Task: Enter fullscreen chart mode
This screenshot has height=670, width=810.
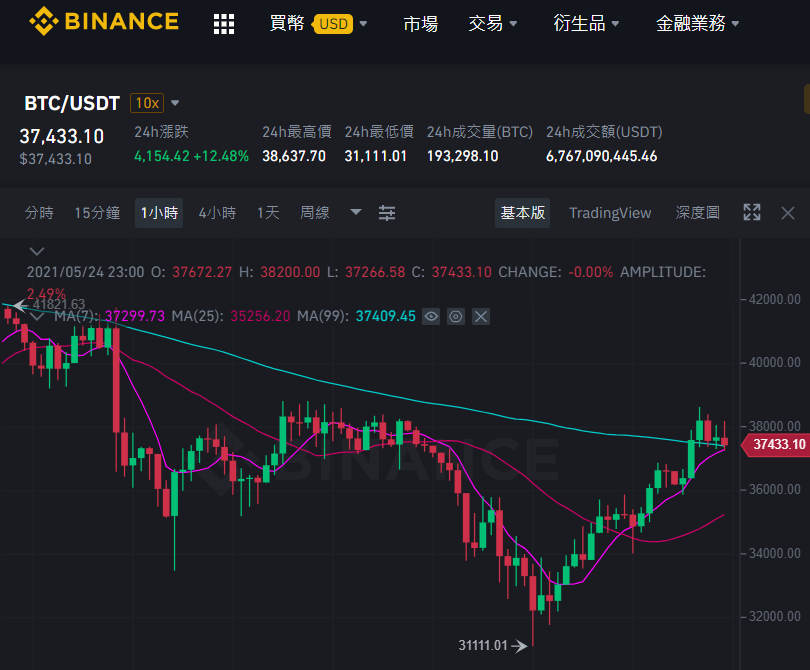Action: [x=752, y=212]
